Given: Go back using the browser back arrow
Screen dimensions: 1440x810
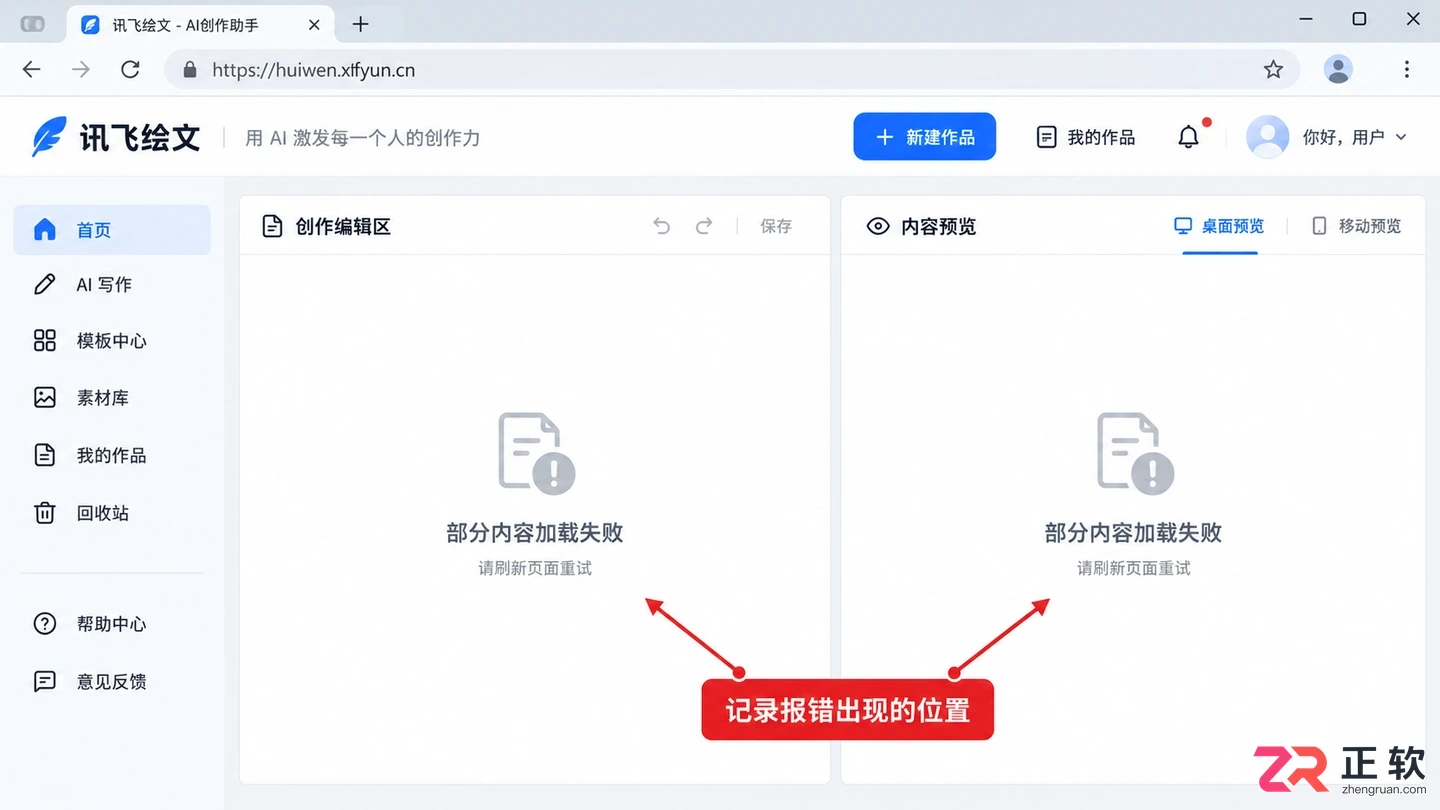Looking at the screenshot, I should (32, 69).
